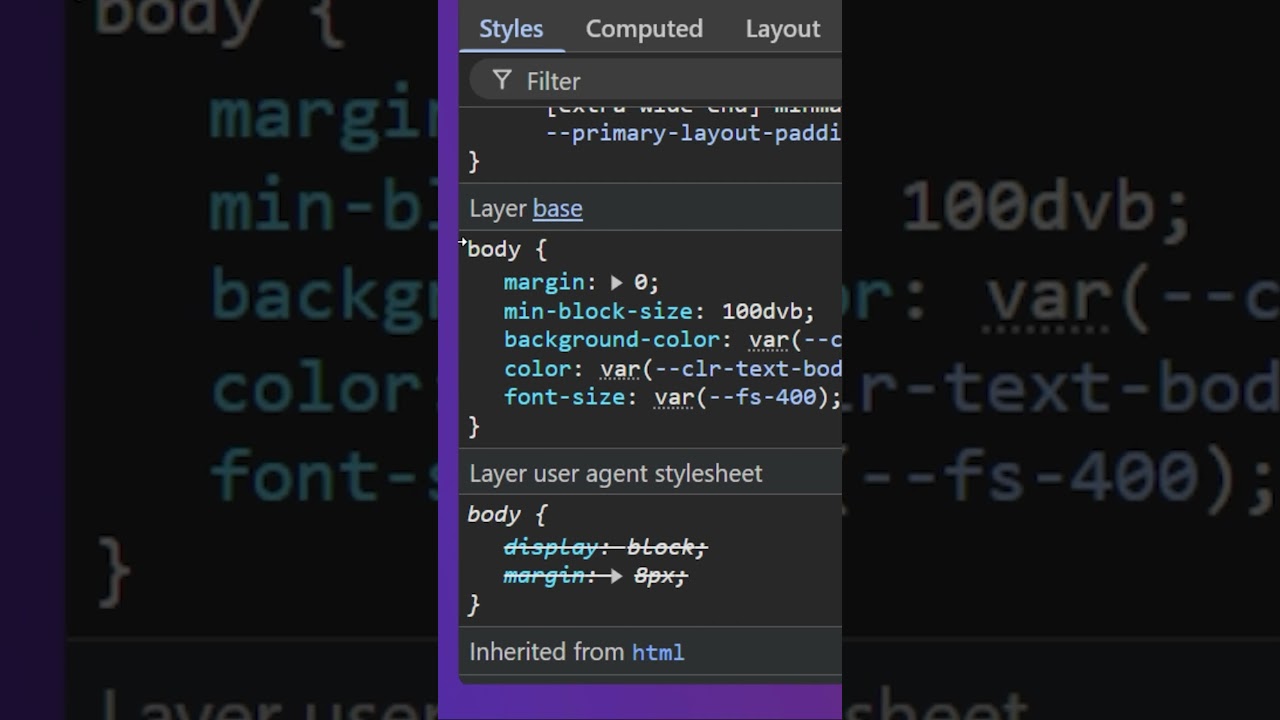
Task: Click the funnel filter icon
Action: coord(502,80)
